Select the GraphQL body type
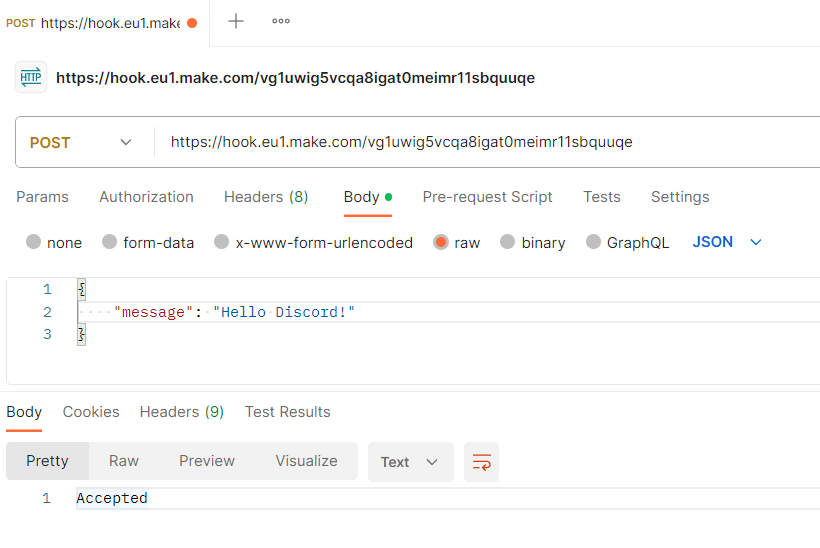 tap(594, 242)
